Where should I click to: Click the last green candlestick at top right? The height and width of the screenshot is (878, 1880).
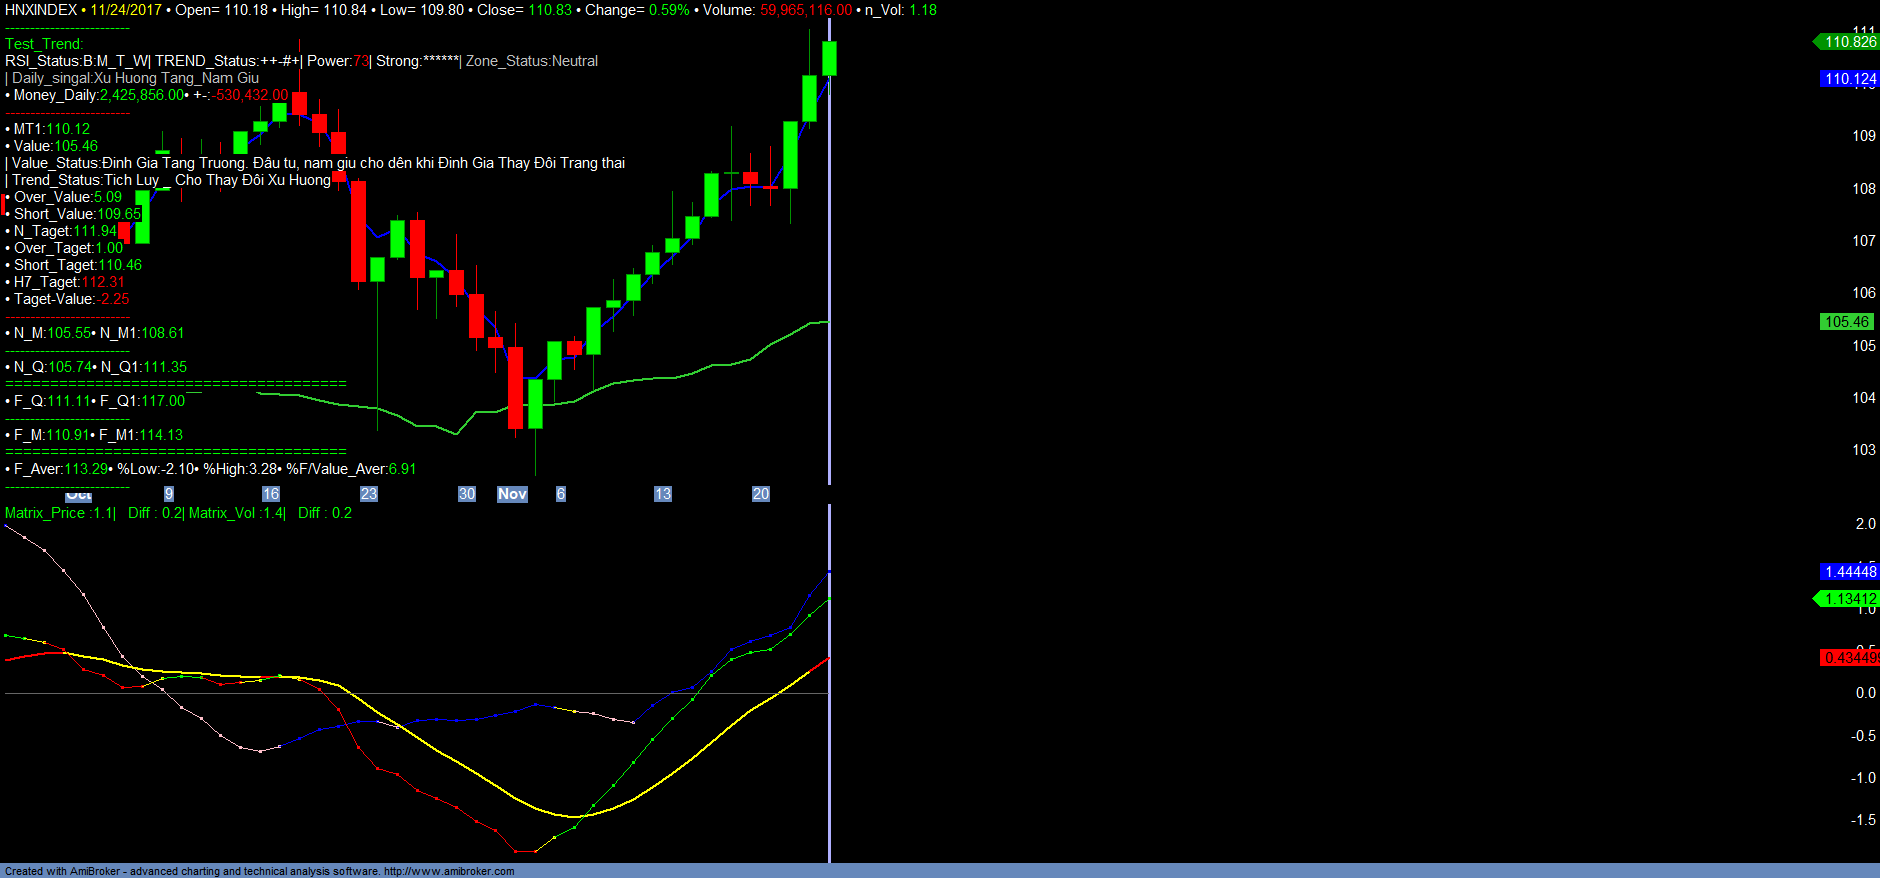pyautogui.click(x=829, y=58)
